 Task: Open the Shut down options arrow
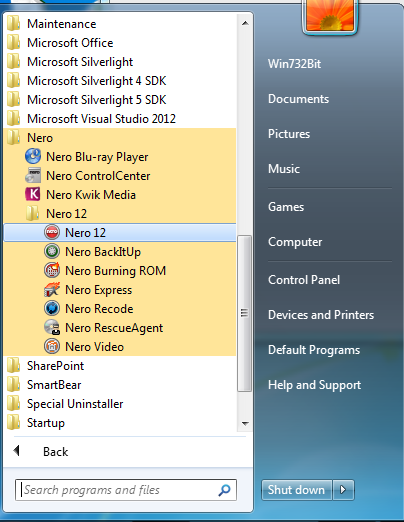(x=343, y=490)
